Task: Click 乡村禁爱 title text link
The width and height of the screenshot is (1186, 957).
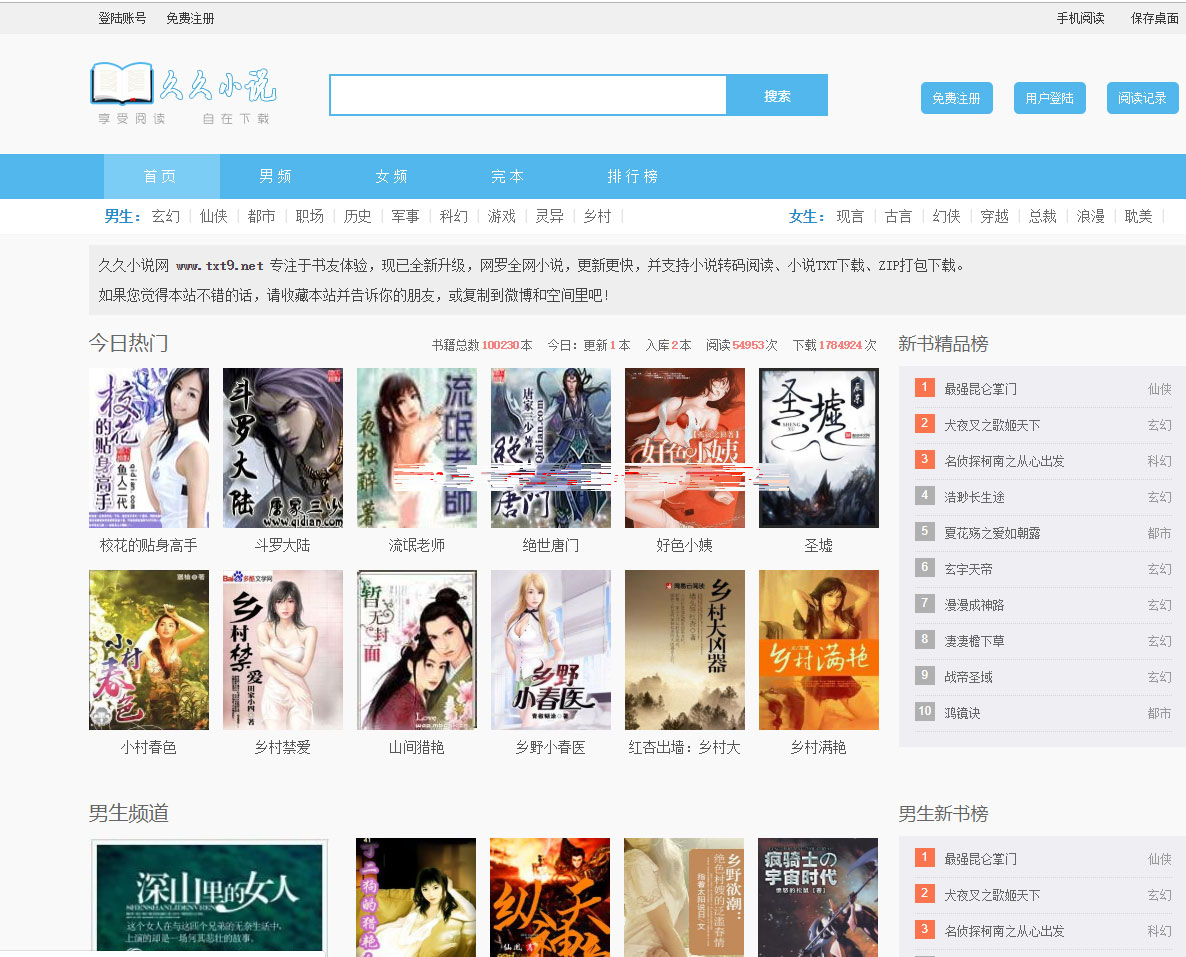Action: pyautogui.click(x=283, y=747)
